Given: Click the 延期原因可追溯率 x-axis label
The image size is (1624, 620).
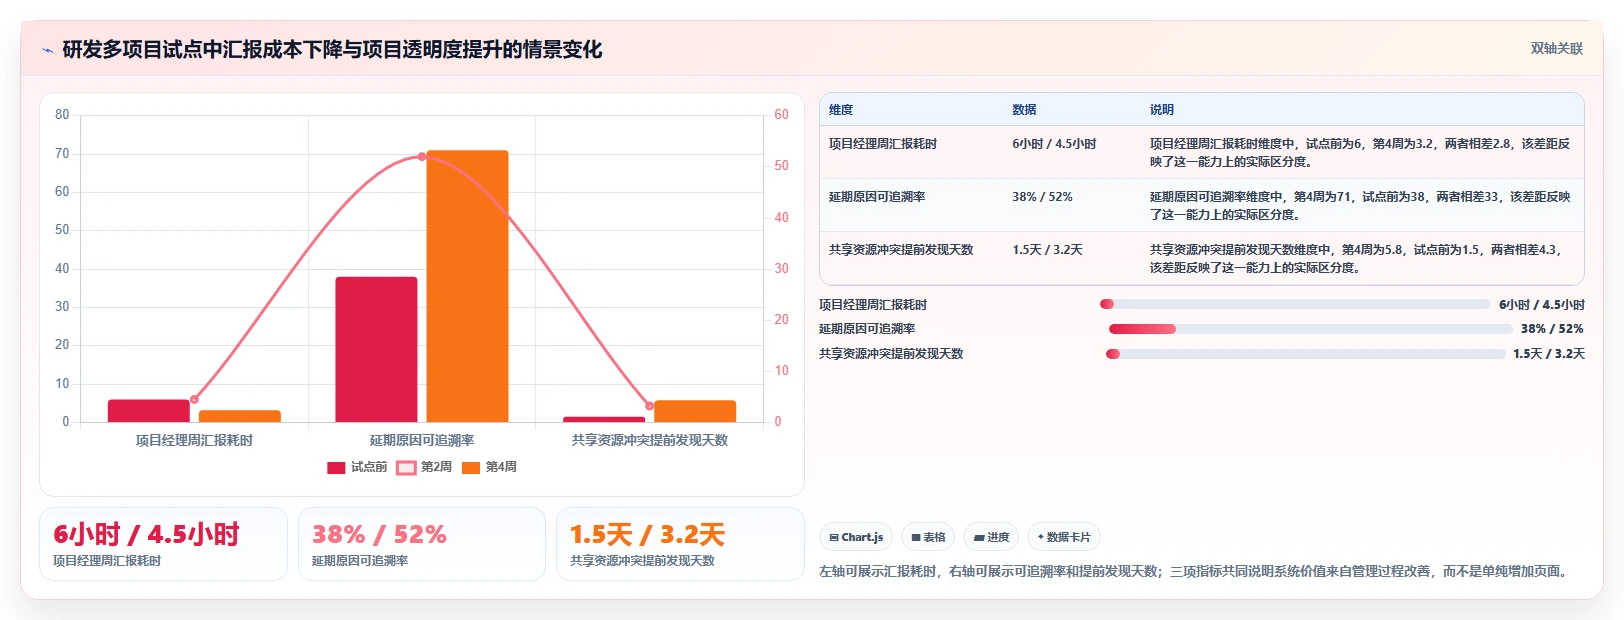Looking at the screenshot, I should (422, 440).
